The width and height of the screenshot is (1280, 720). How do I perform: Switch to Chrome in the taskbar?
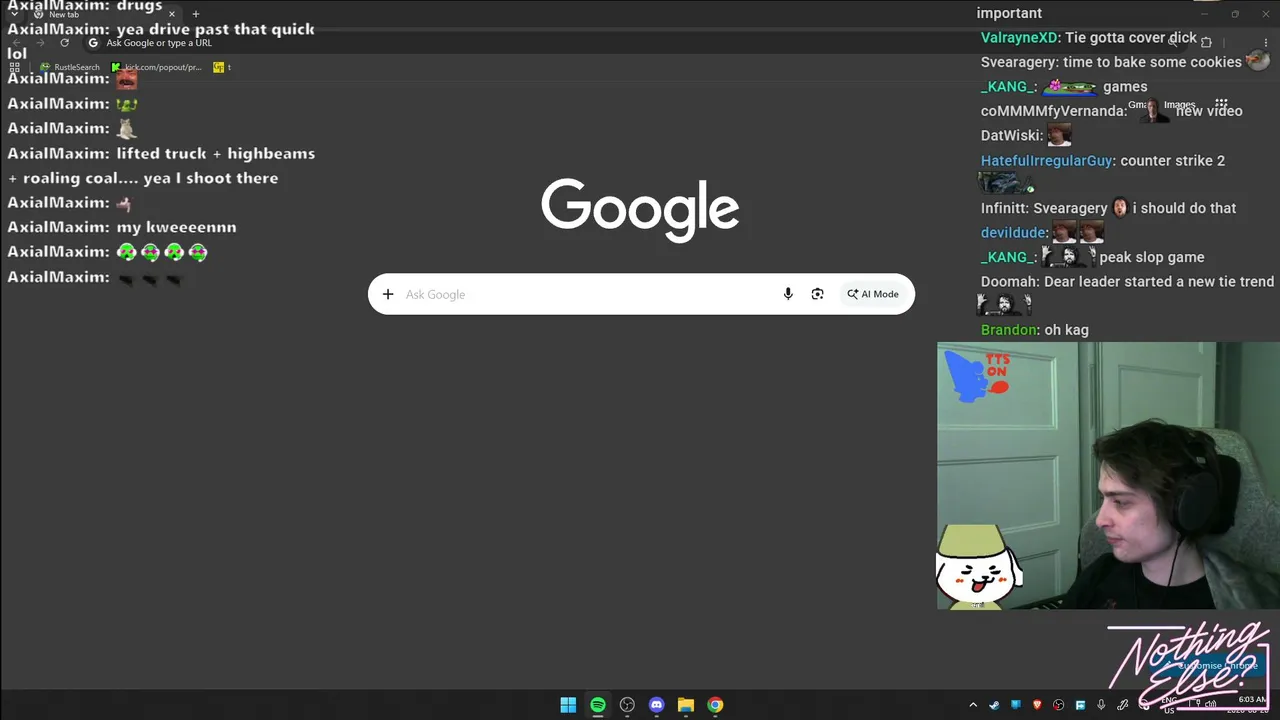715,705
